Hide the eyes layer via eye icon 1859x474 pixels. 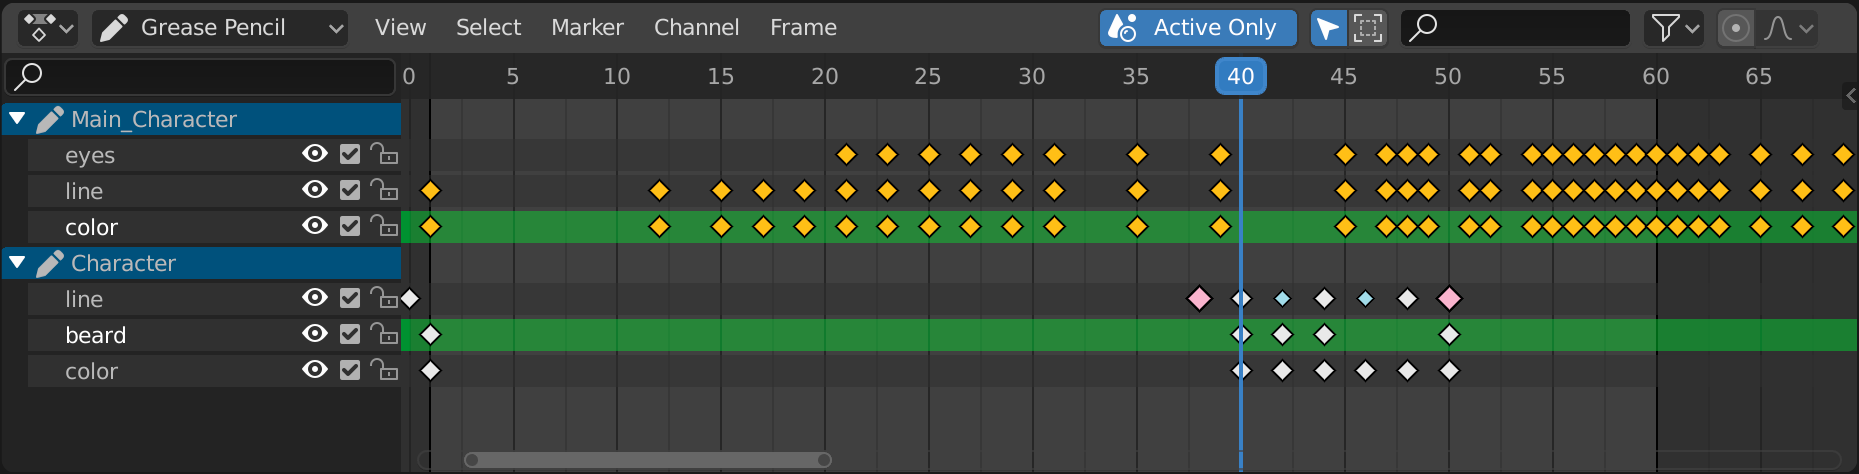click(x=315, y=154)
